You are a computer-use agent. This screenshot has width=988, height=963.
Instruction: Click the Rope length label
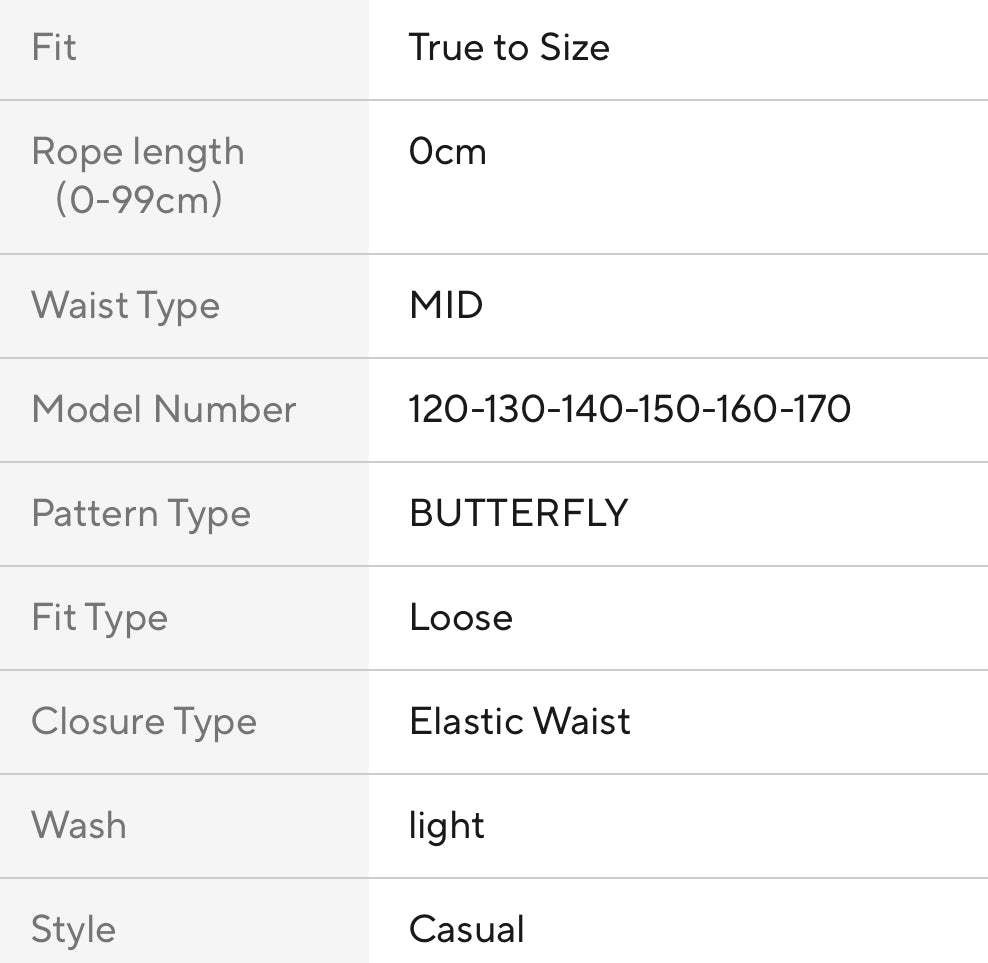pyautogui.click(x=138, y=152)
